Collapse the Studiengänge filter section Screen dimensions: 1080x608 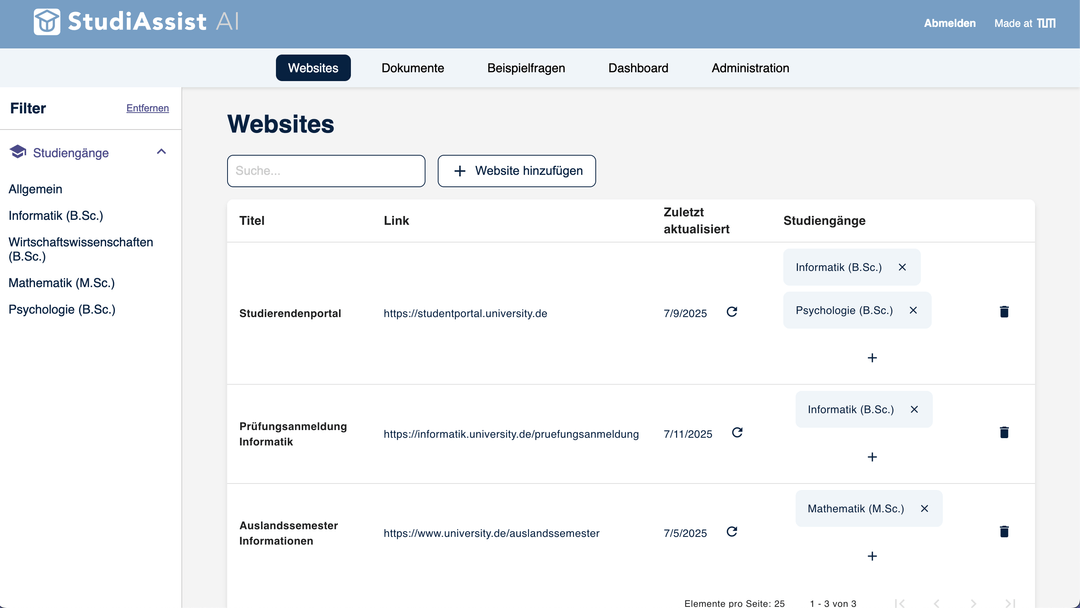(161, 151)
